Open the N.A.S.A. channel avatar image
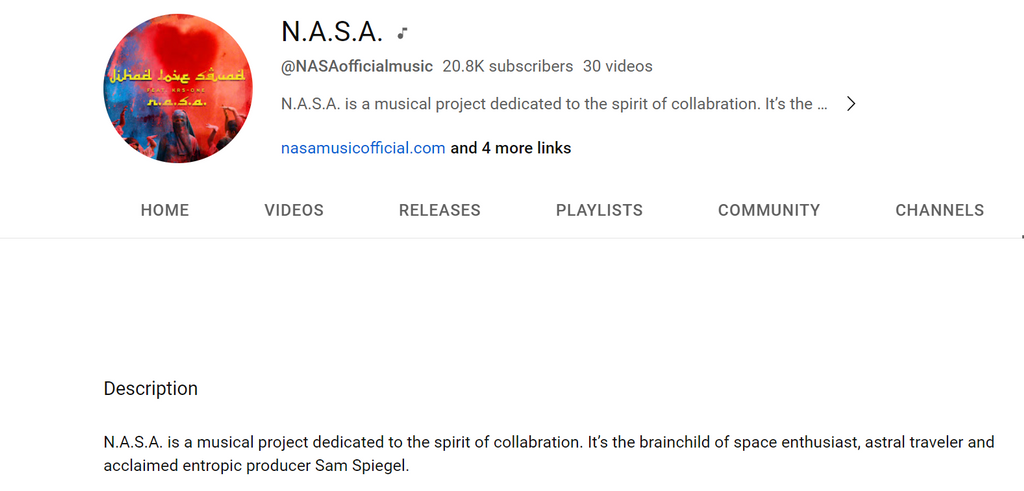The height and width of the screenshot is (491, 1024). [178, 88]
